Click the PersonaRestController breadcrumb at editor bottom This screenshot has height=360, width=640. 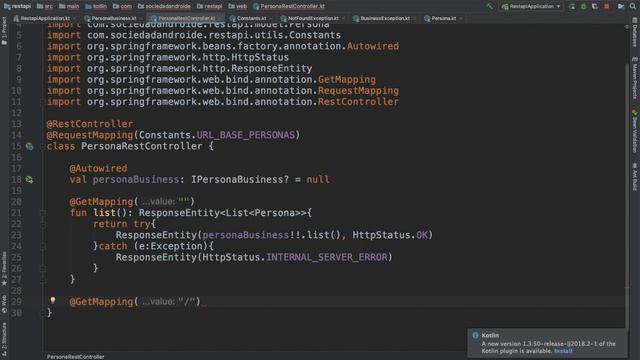[x=76, y=357]
